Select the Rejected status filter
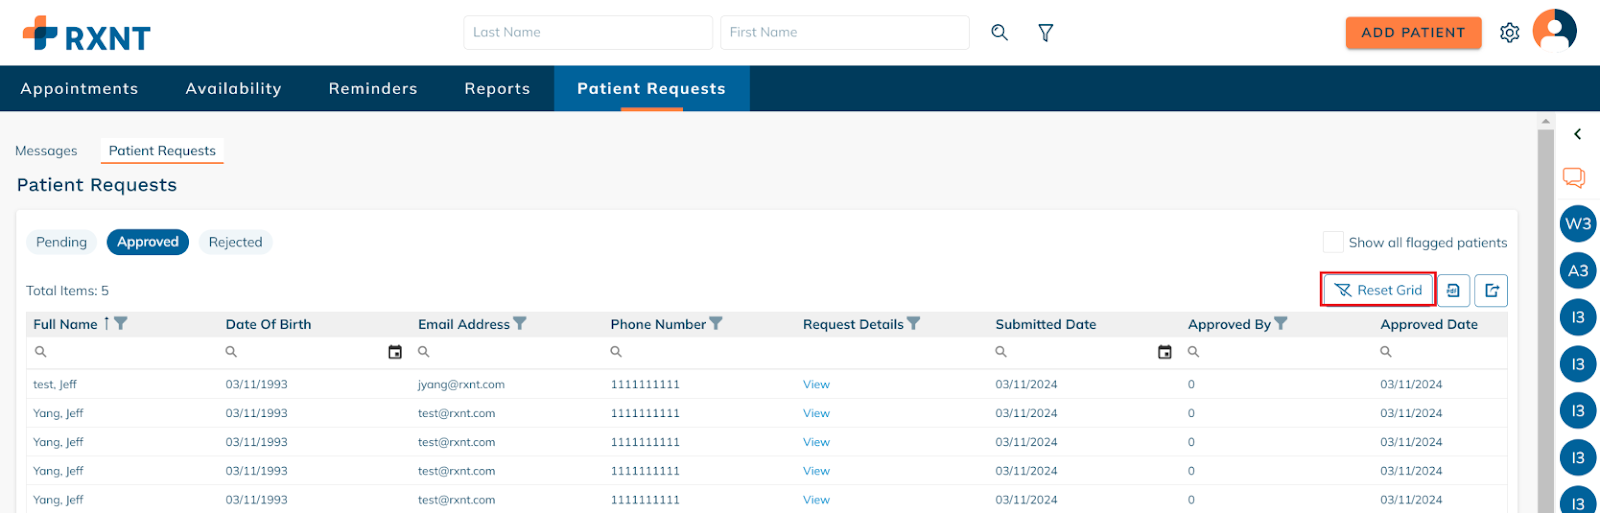Image resolution: width=1600 pixels, height=513 pixels. coord(235,242)
